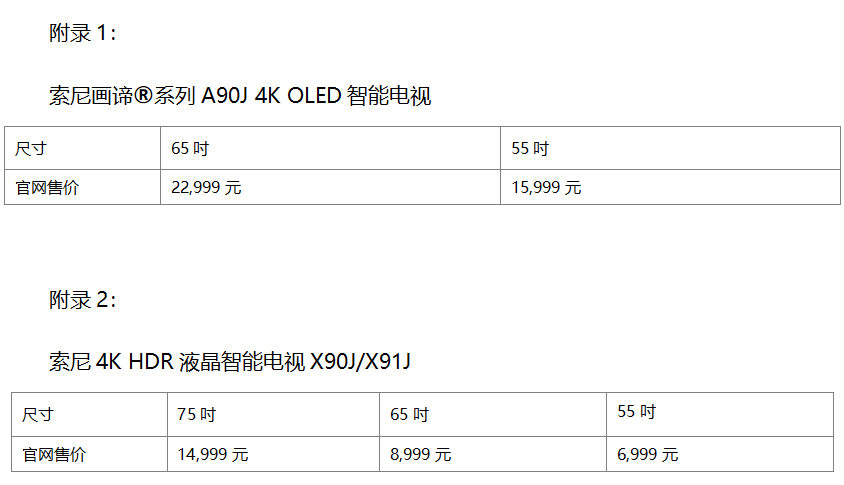Select the '官网售价' cell in the A90J table

click(47, 187)
